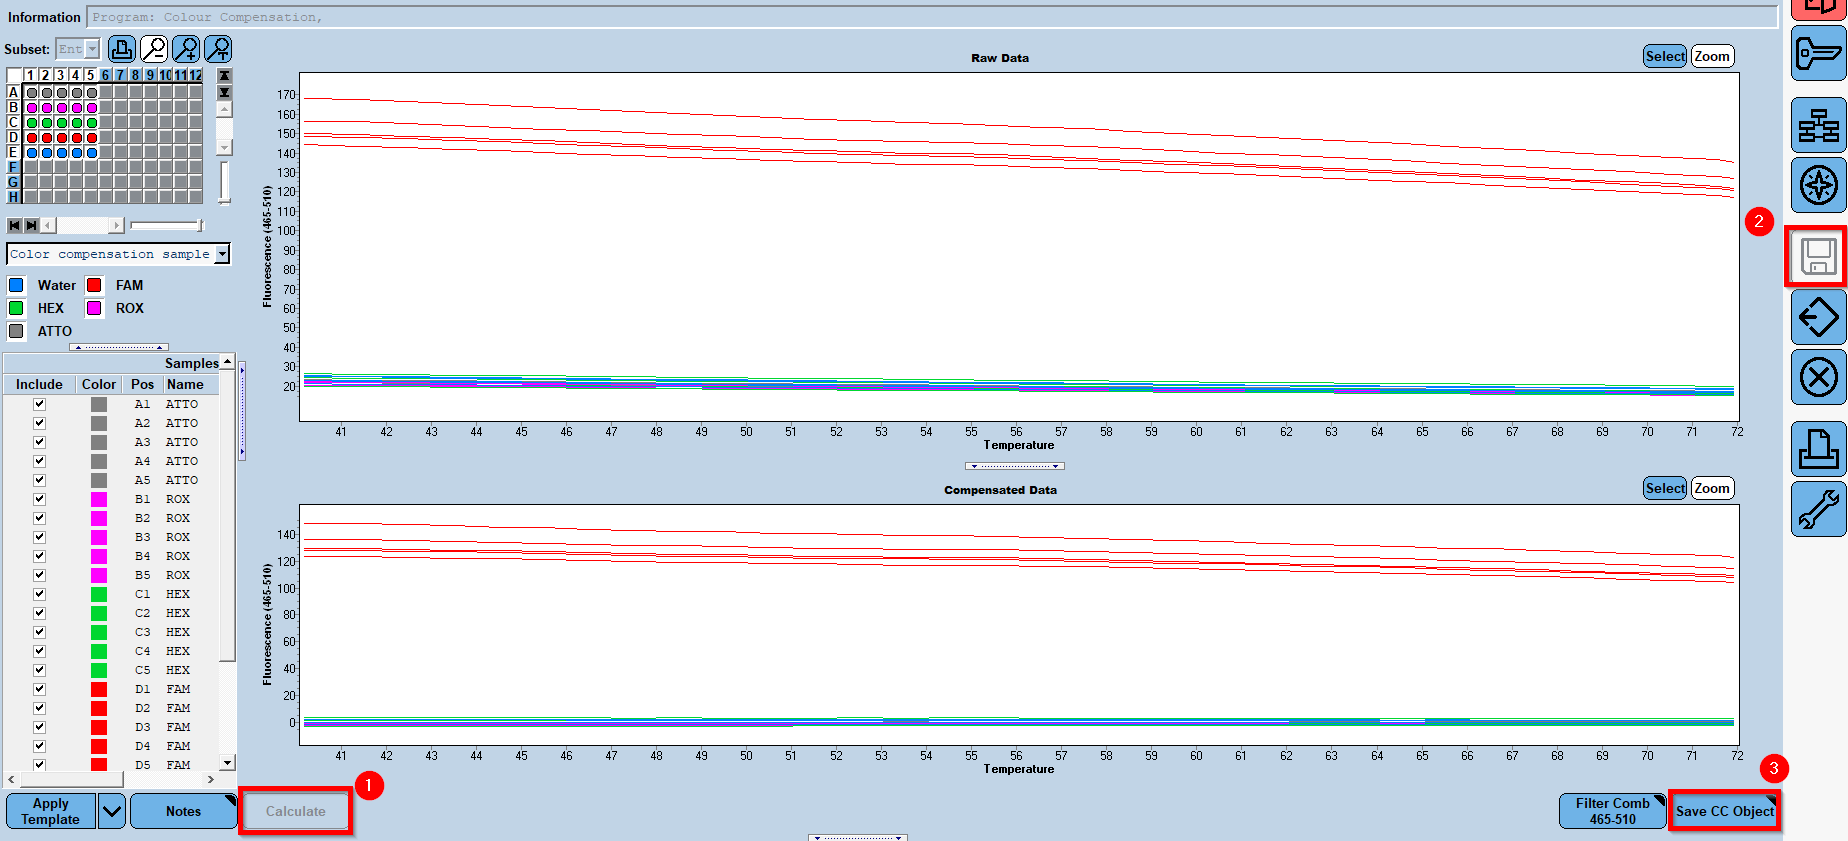Click the printer icon in the right sidebar
Image resolution: width=1848 pixels, height=841 pixels.
pyautogui.click(x=1818, y=448)
